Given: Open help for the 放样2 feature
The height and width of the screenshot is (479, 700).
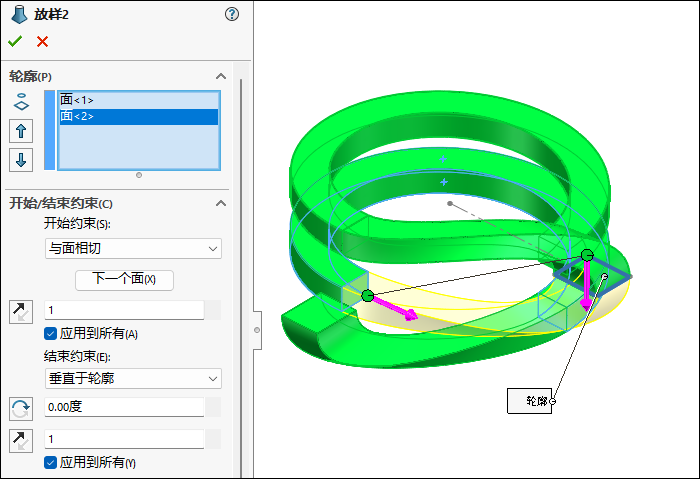Looking at the screenshot, I should 232,14.
